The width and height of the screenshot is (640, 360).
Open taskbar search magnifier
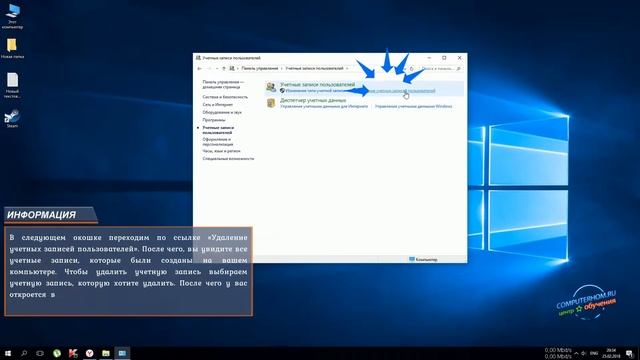click(24, 353)
